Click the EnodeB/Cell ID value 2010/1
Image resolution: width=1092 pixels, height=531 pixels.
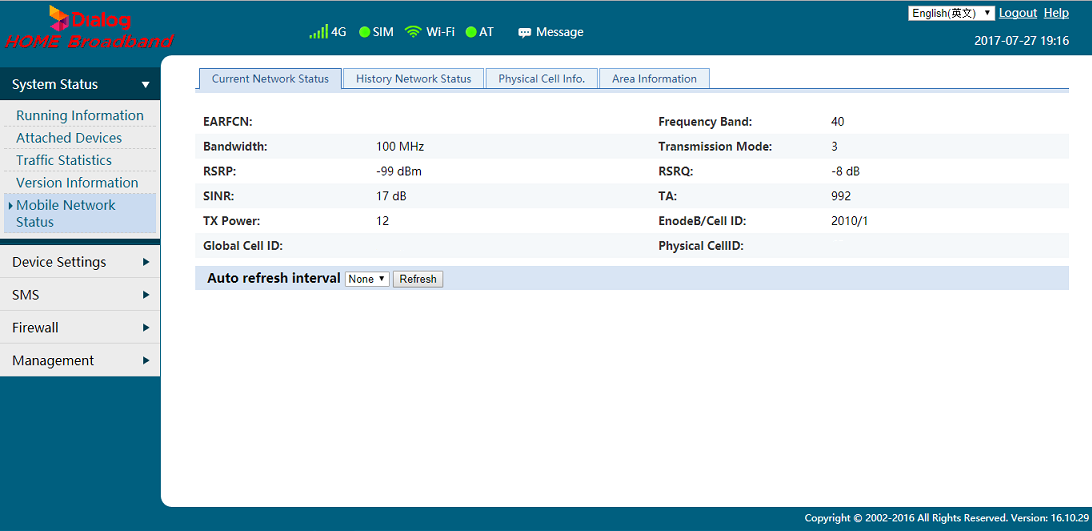coord(850,221)
